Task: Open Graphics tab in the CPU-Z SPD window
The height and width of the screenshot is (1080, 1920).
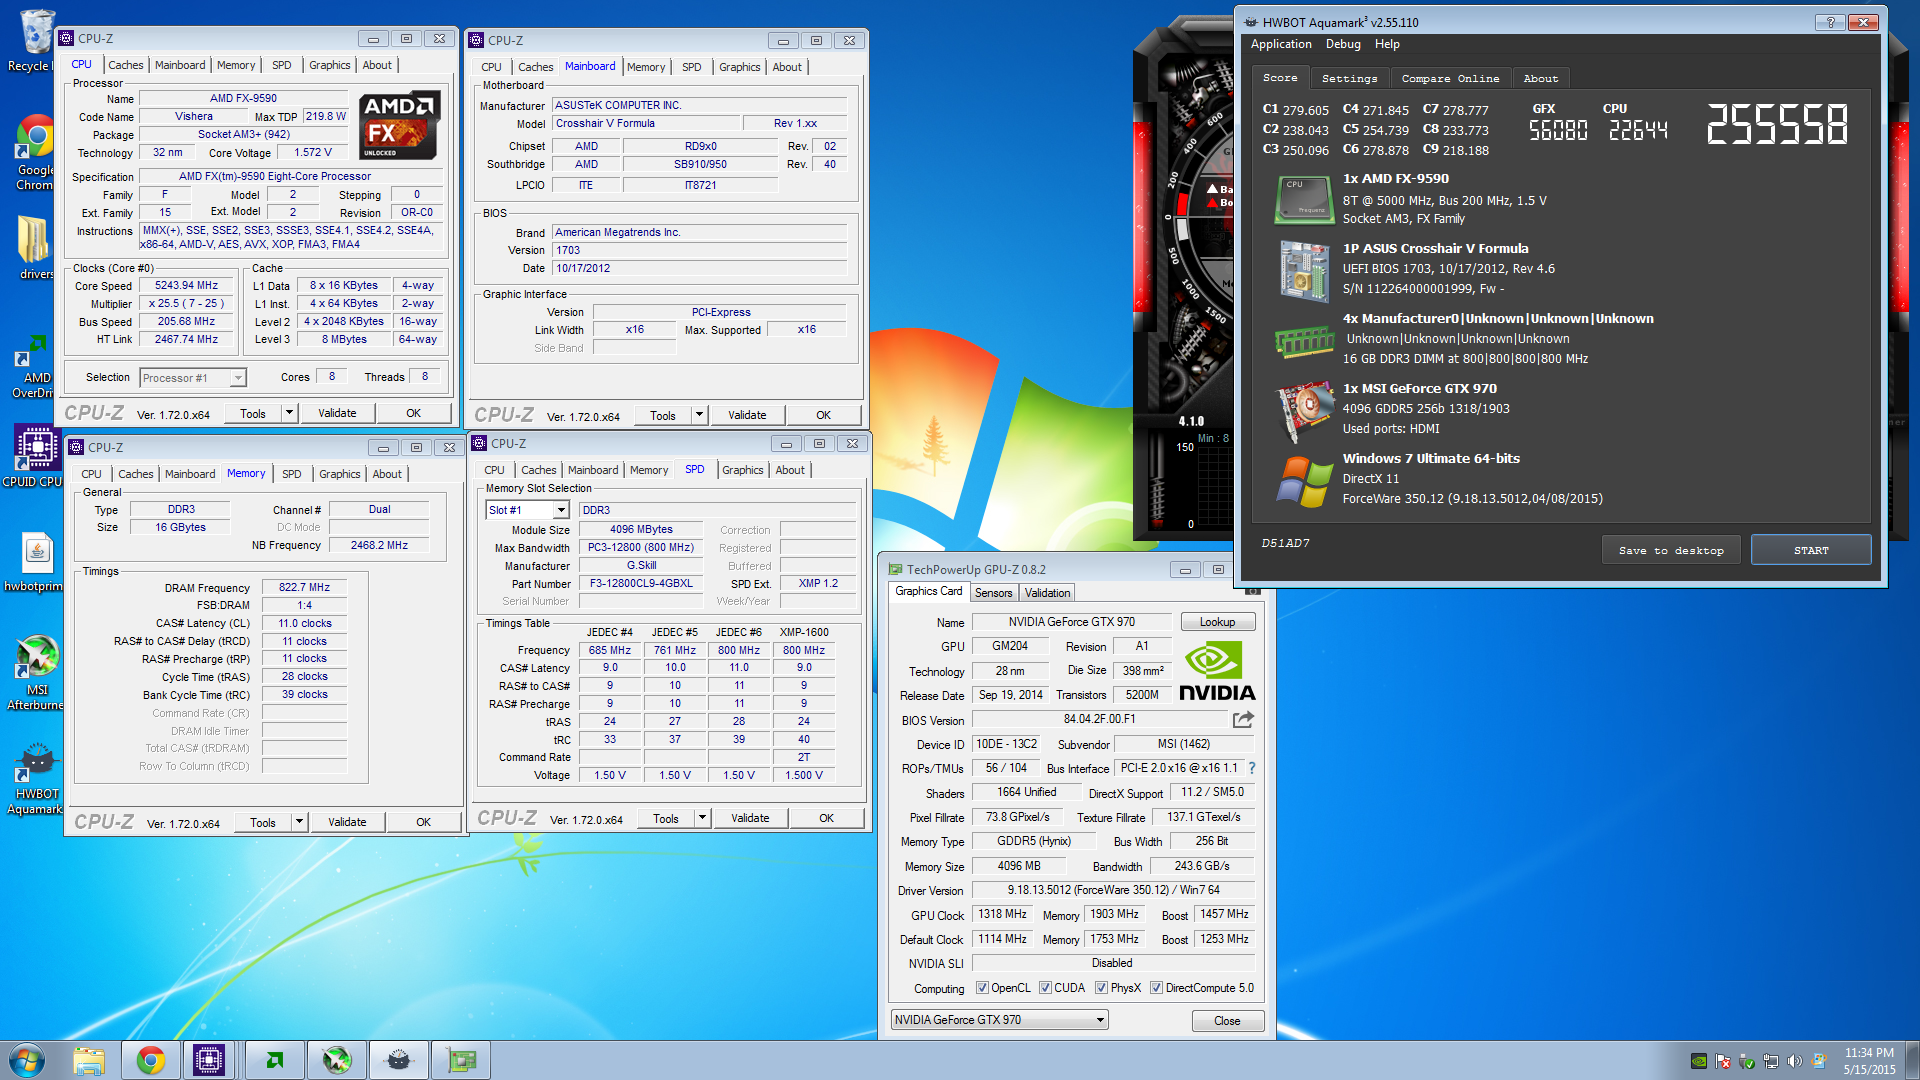Action: tap(743, 470)
